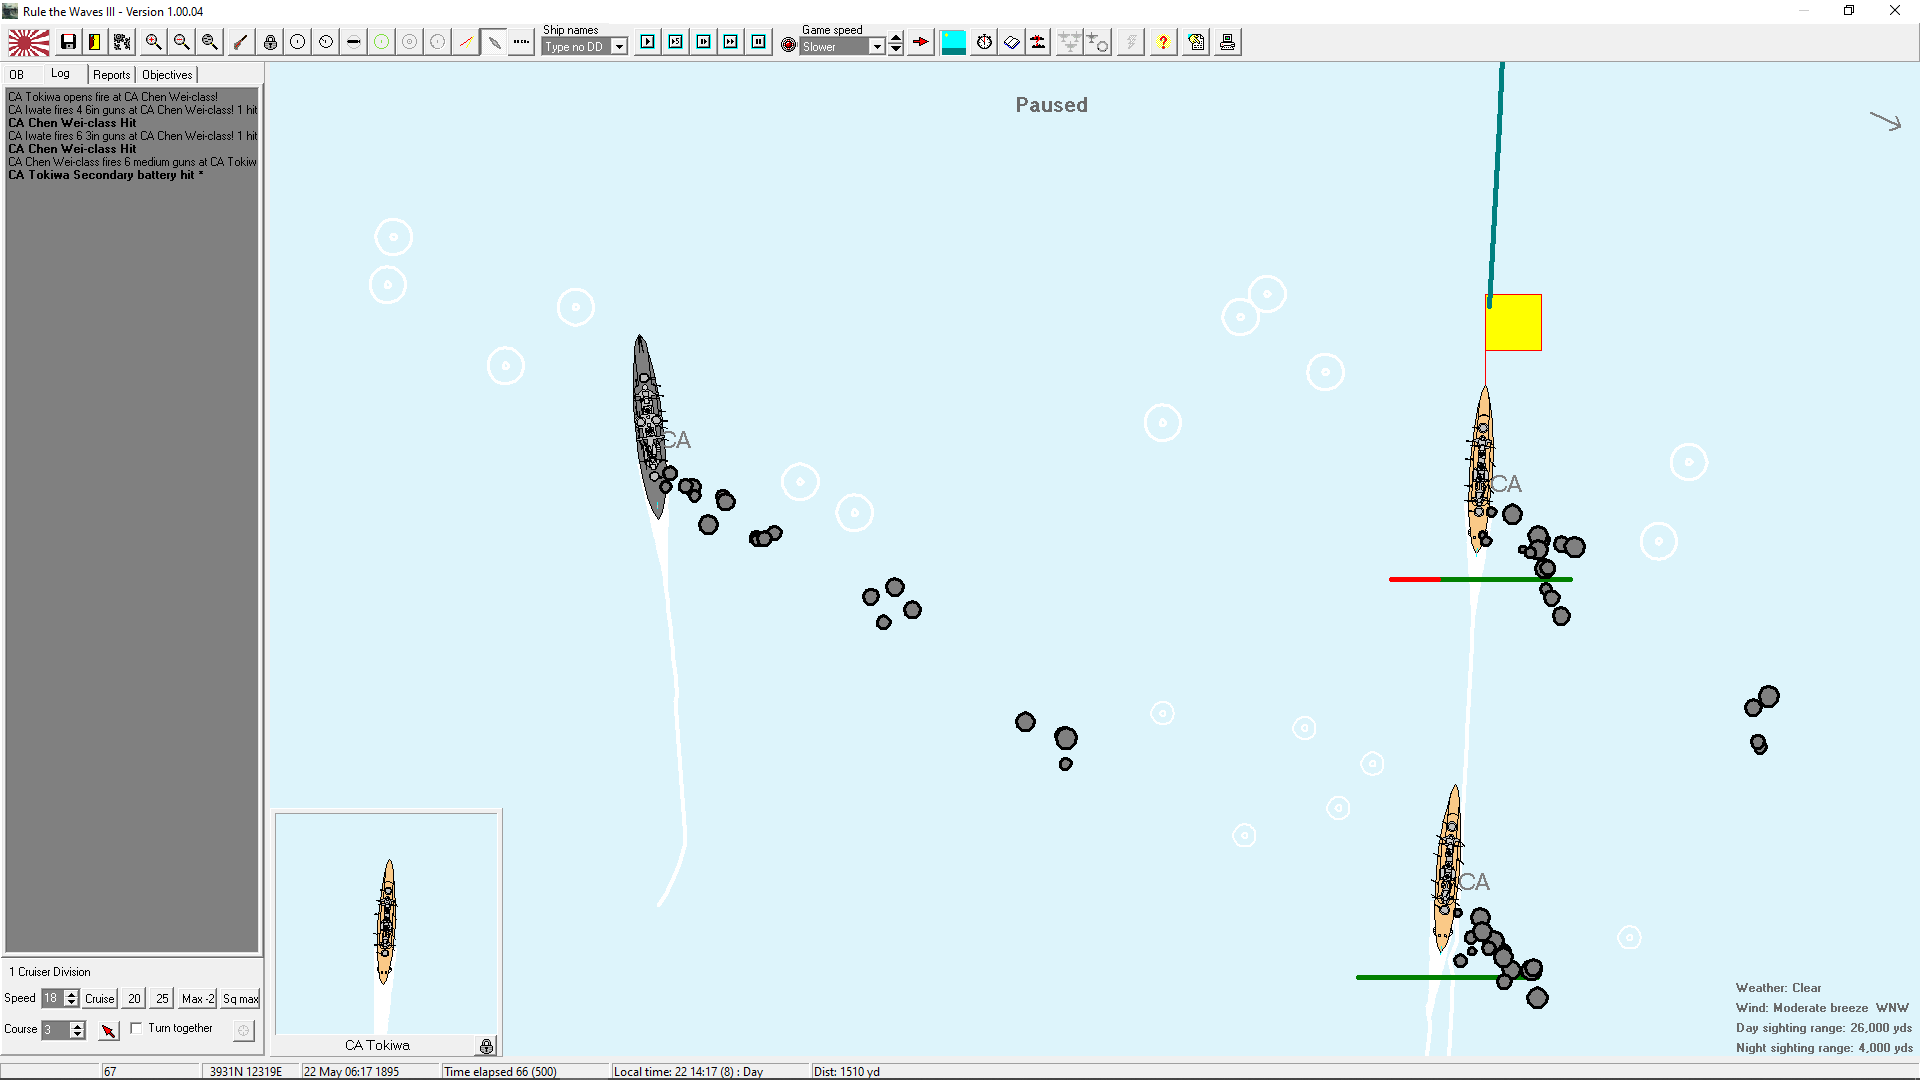Increase Speed using the stepper up arrow
Screen dimensions: 1920x1080
tap(71, 994)
